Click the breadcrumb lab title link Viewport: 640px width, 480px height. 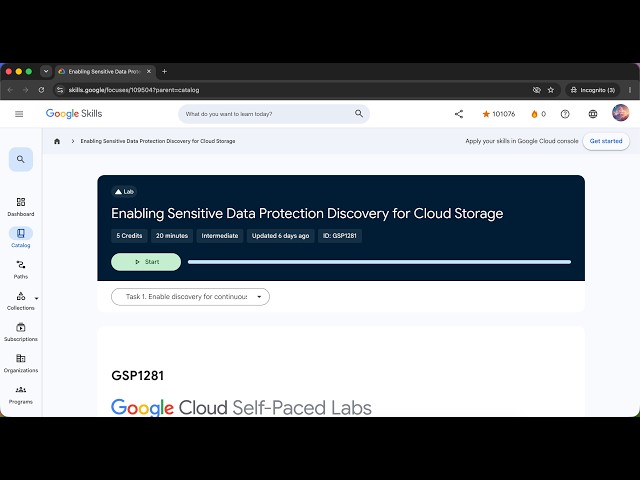(158, 141)
